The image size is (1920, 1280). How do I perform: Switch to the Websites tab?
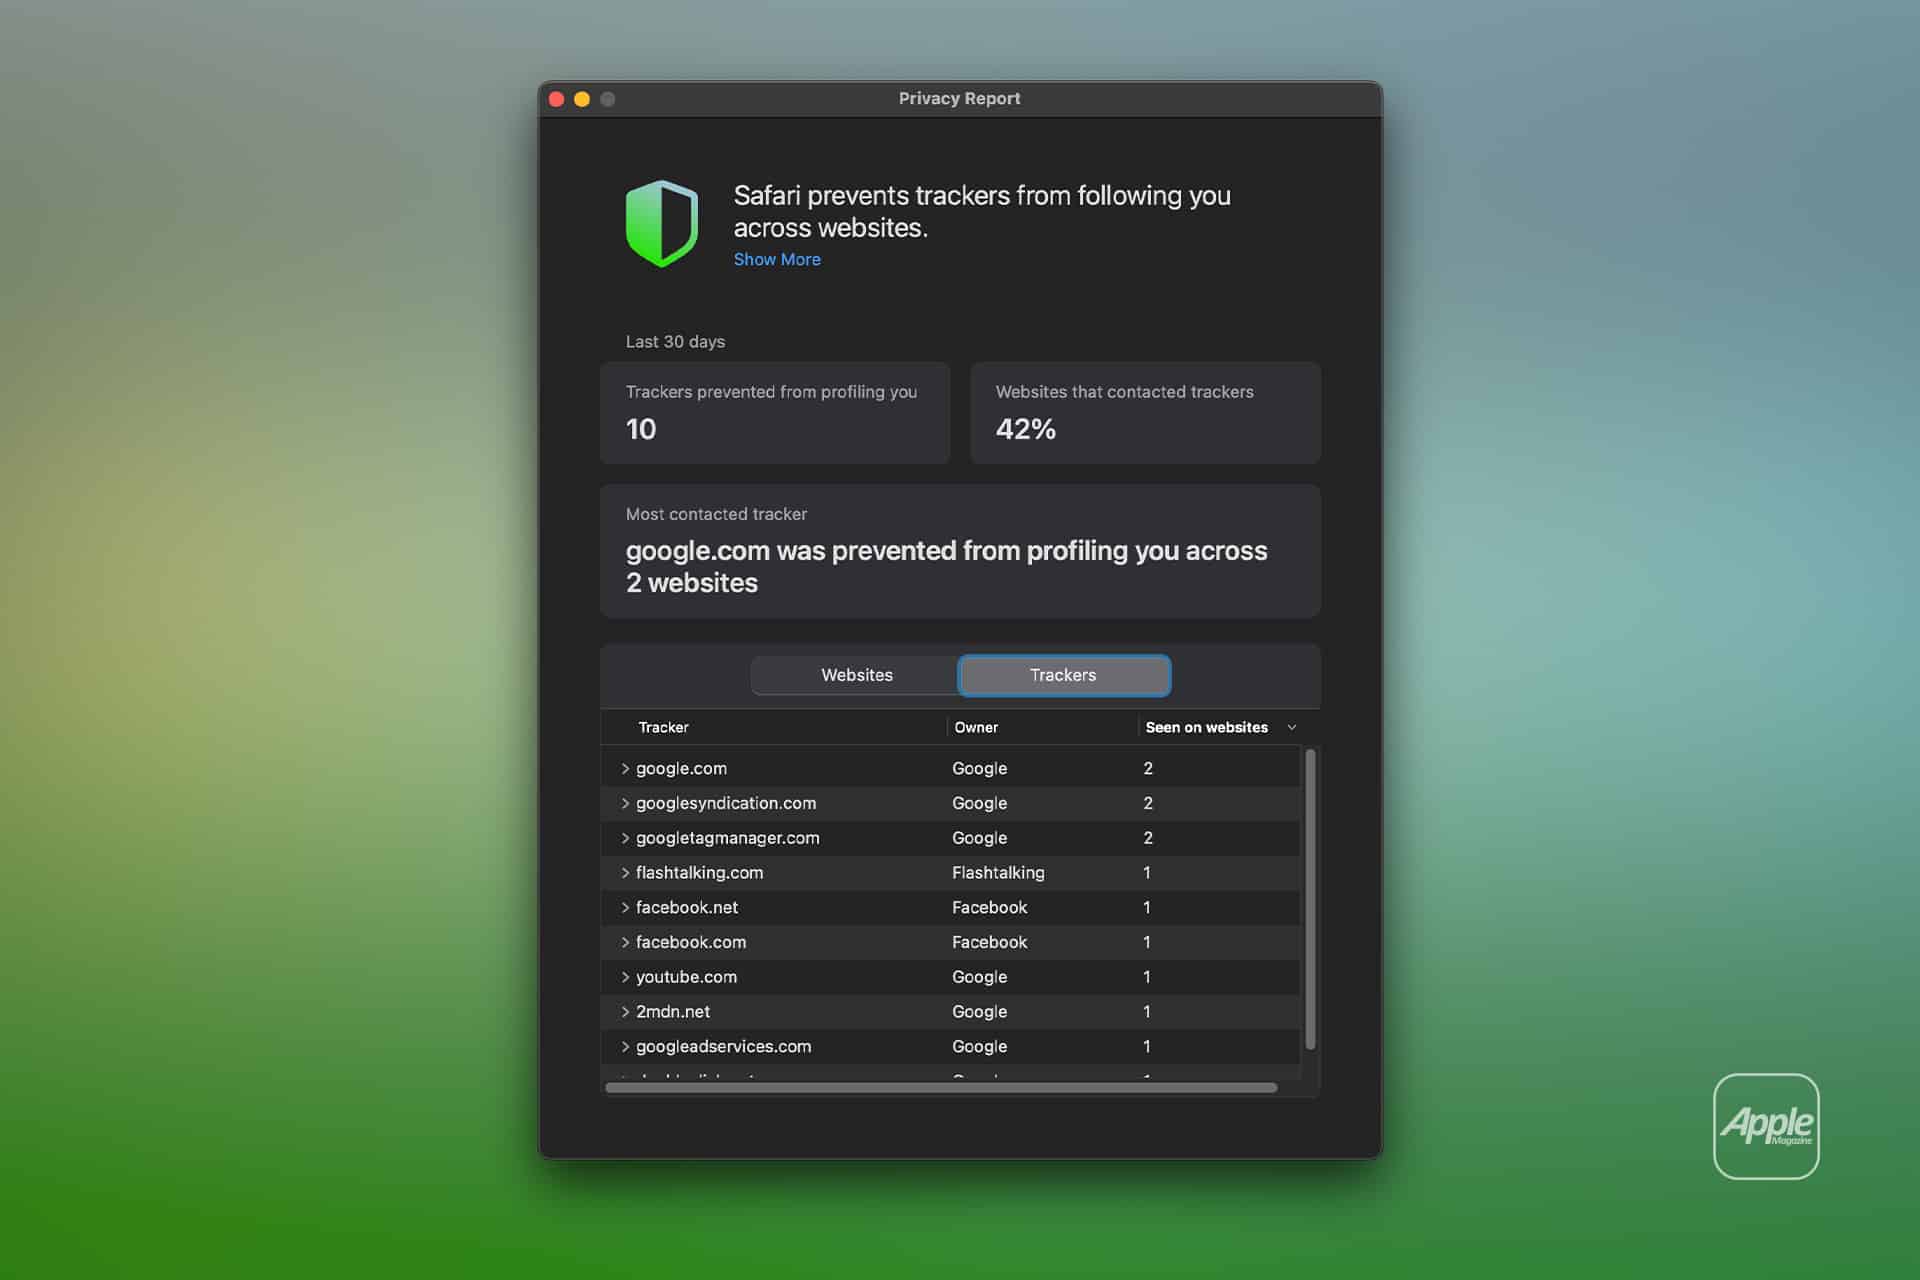pos(856,675)
